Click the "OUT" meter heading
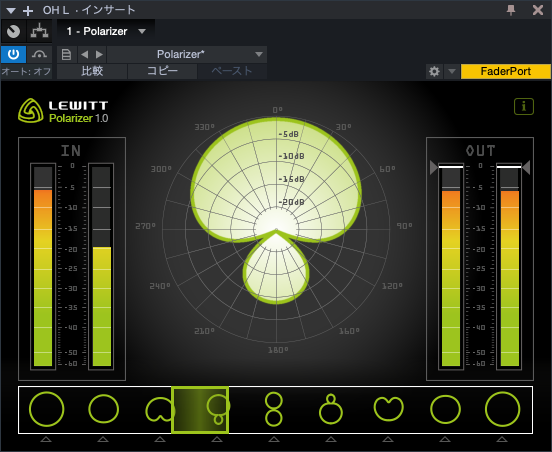The height and width of the screenshot is (452, 552). (x=481, y=151)
